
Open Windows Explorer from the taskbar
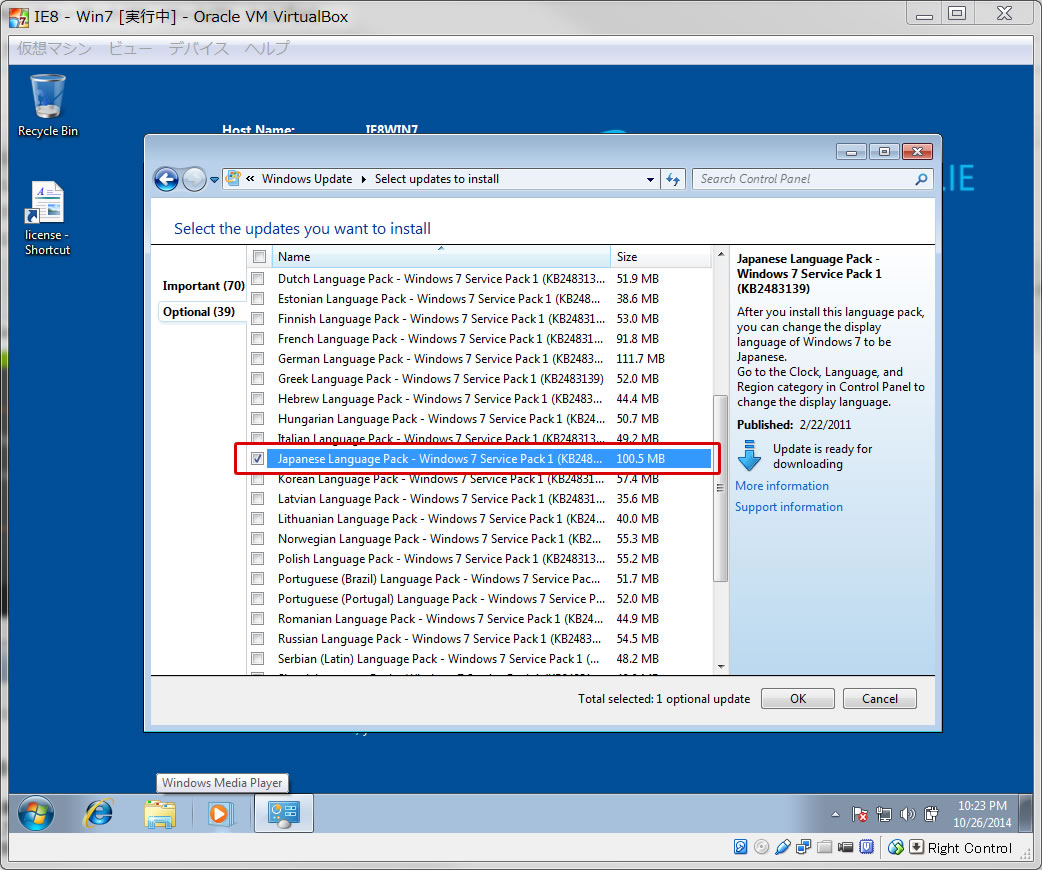(160, 814)
